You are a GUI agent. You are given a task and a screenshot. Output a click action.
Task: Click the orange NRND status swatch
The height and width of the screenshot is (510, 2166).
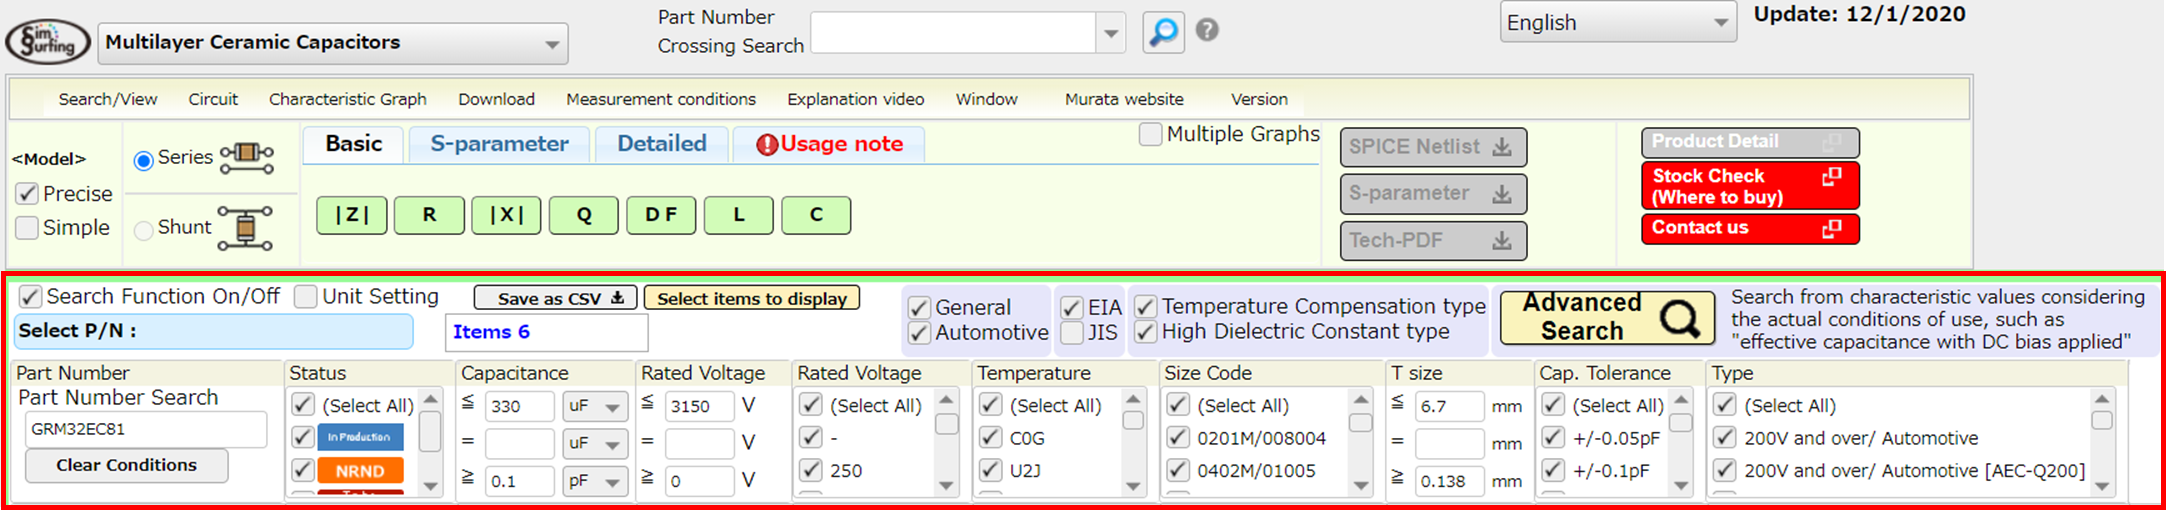click(360, 470)
